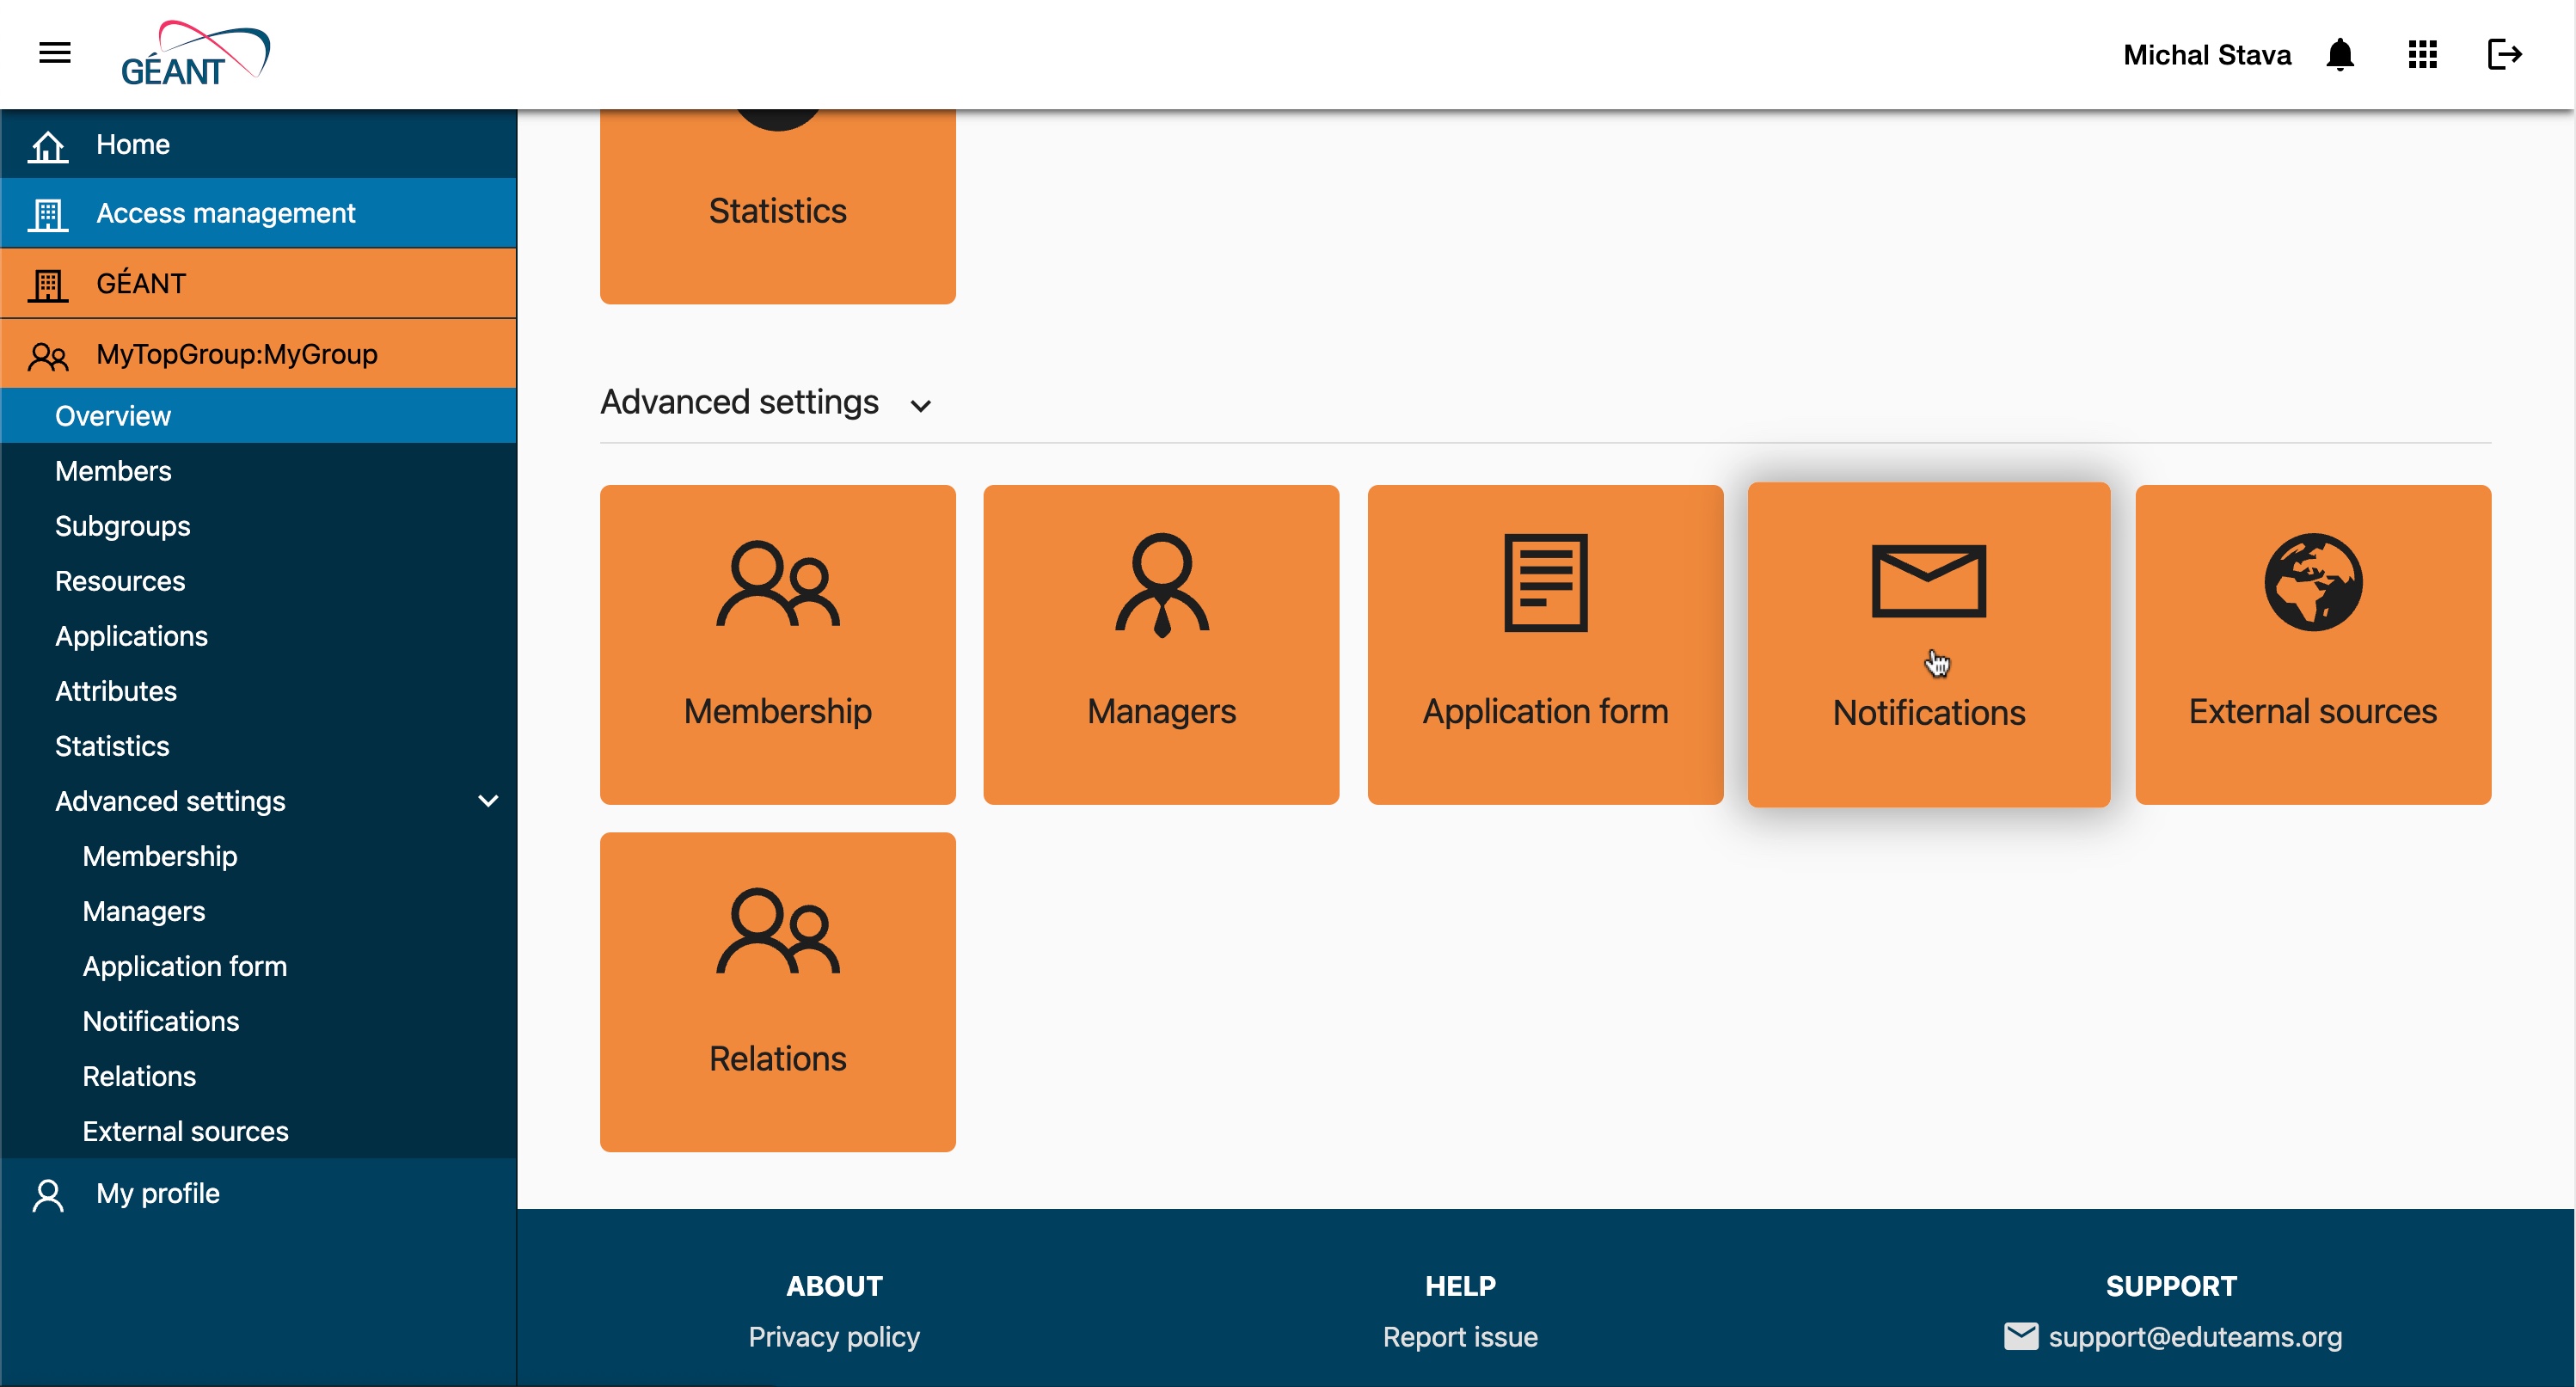This screenshot has width=2576, height=1387.
Task: Click the Home house icon in sidebar
Action: tap(47, 145)
